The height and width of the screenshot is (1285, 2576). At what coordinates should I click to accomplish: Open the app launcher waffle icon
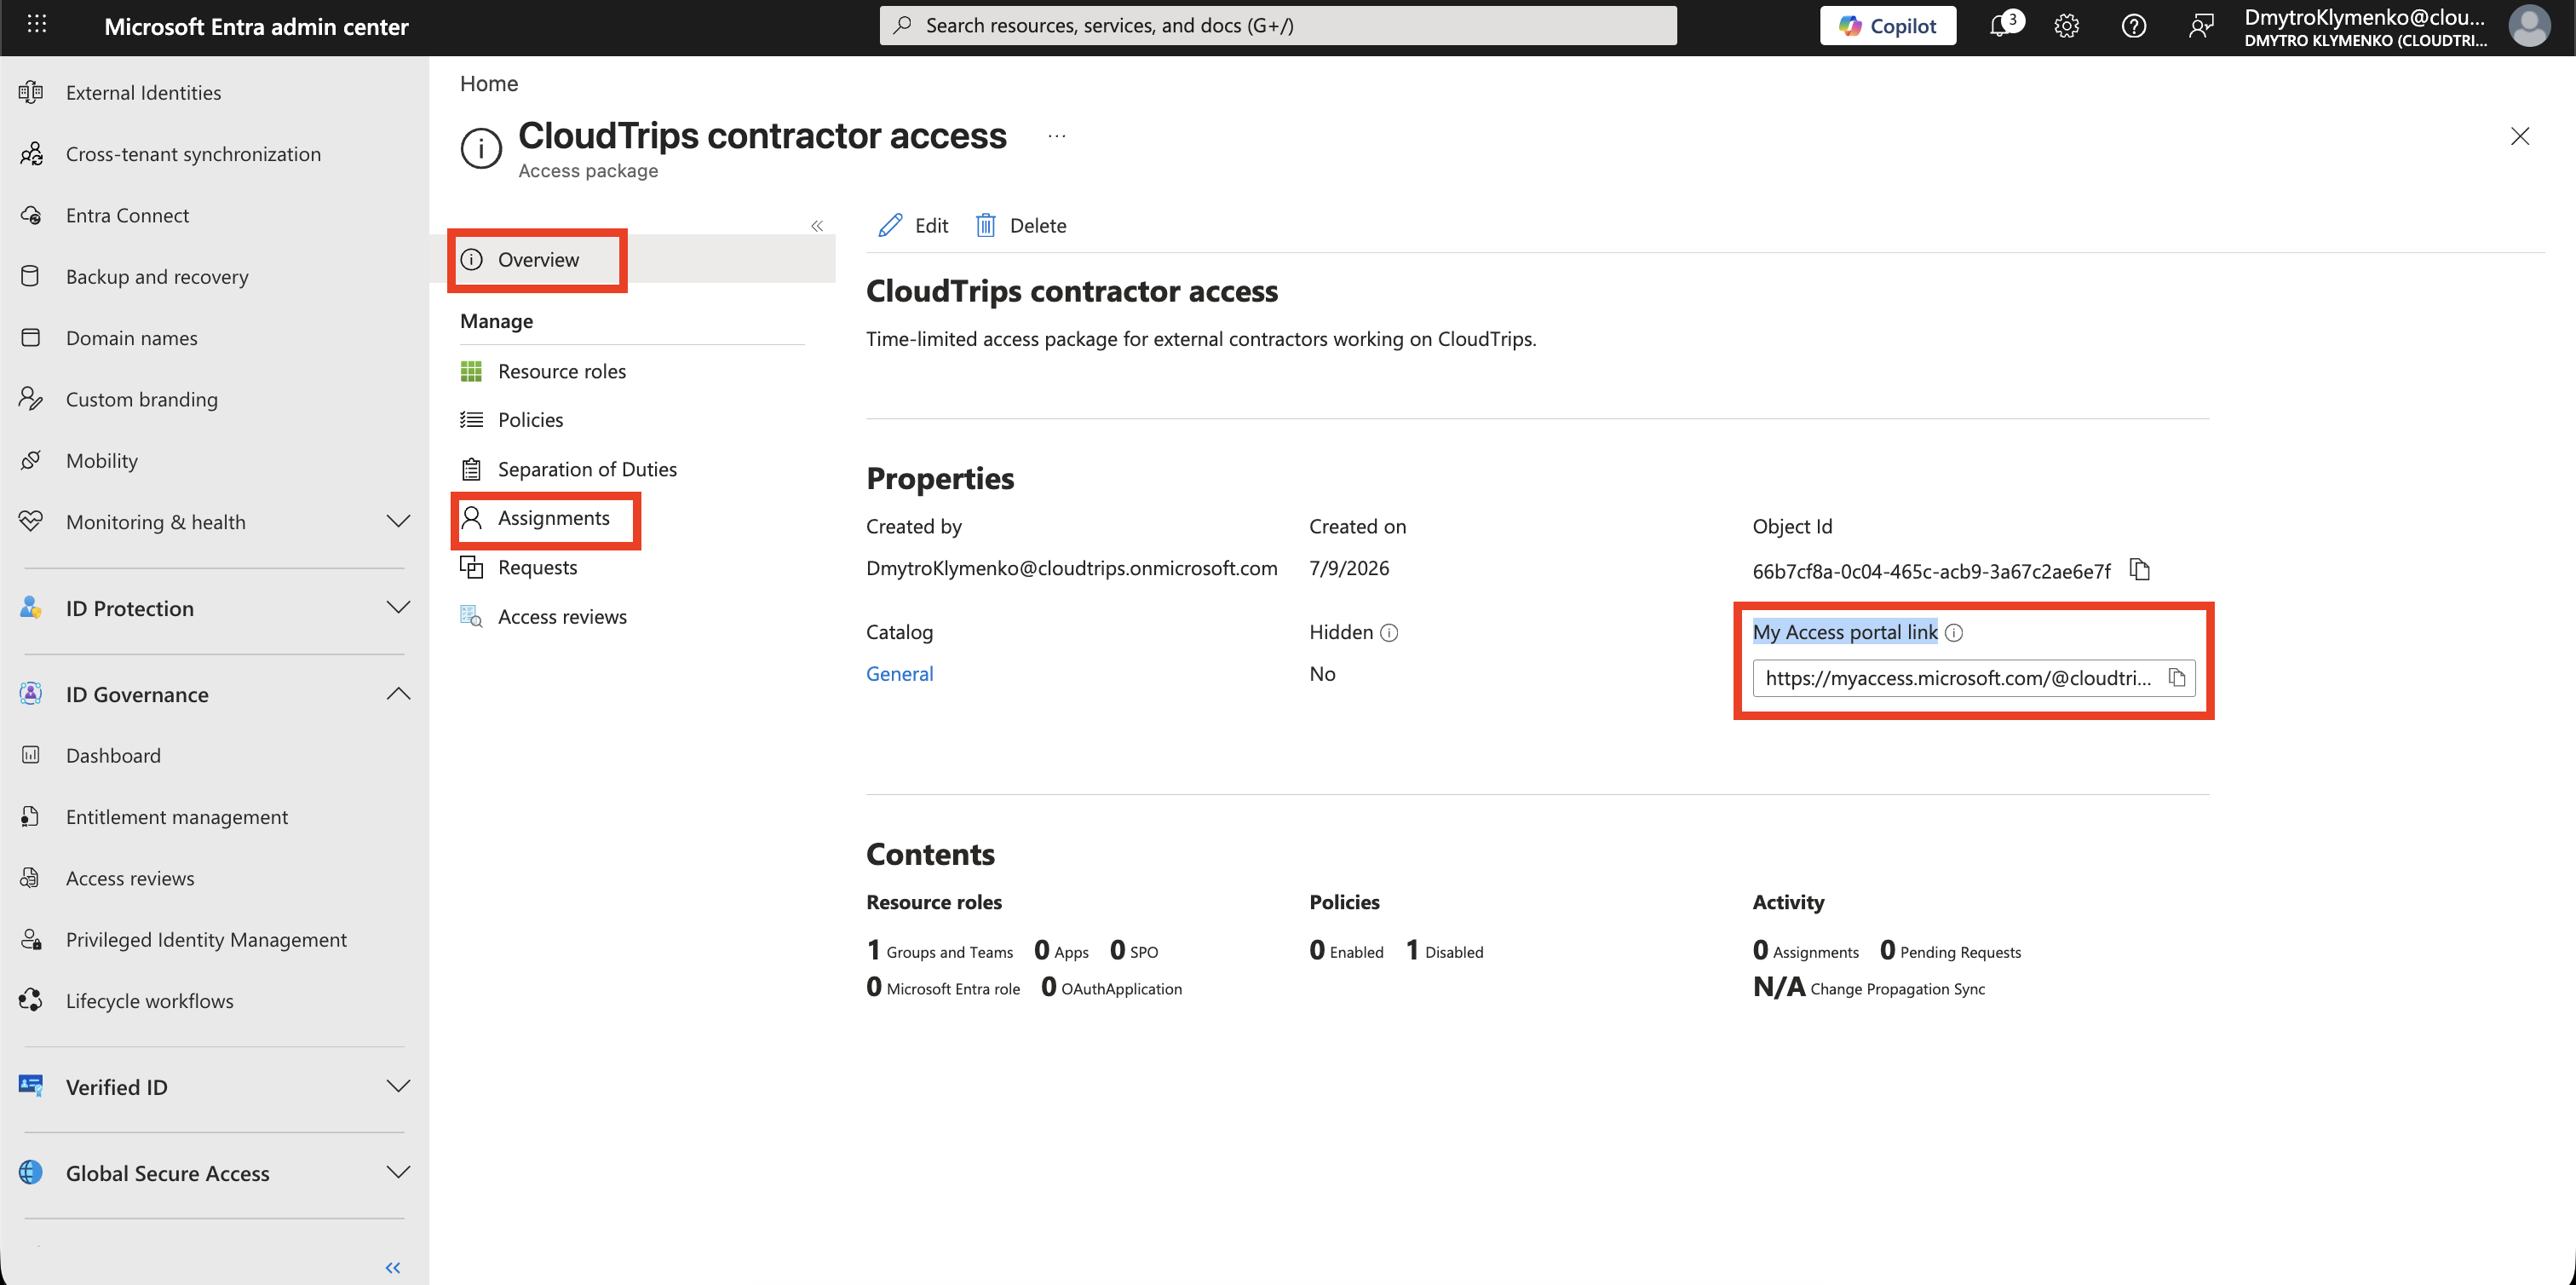pyautogui.click(x=37, y=25)
